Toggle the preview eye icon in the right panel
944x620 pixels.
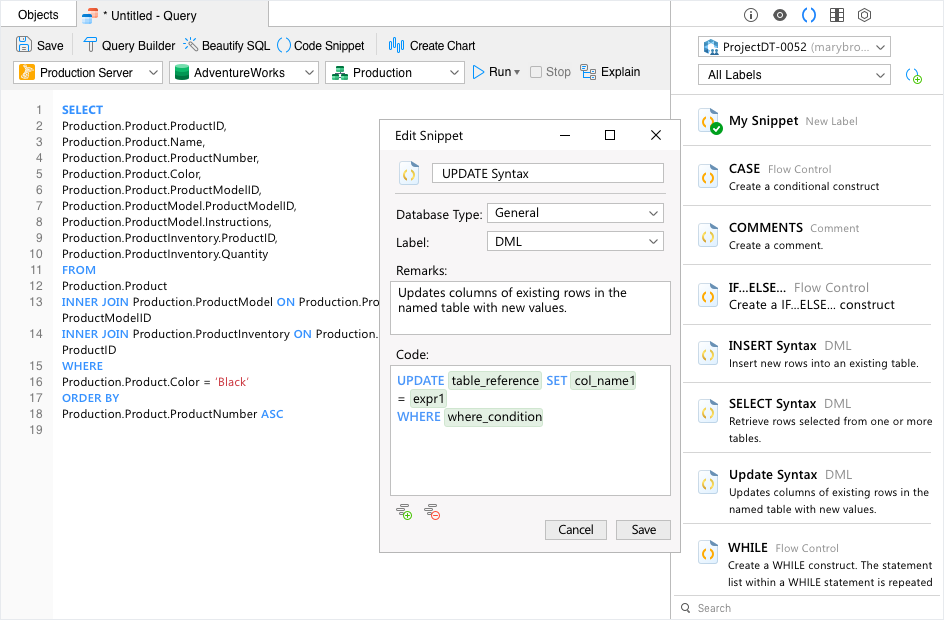click(780, 15)
